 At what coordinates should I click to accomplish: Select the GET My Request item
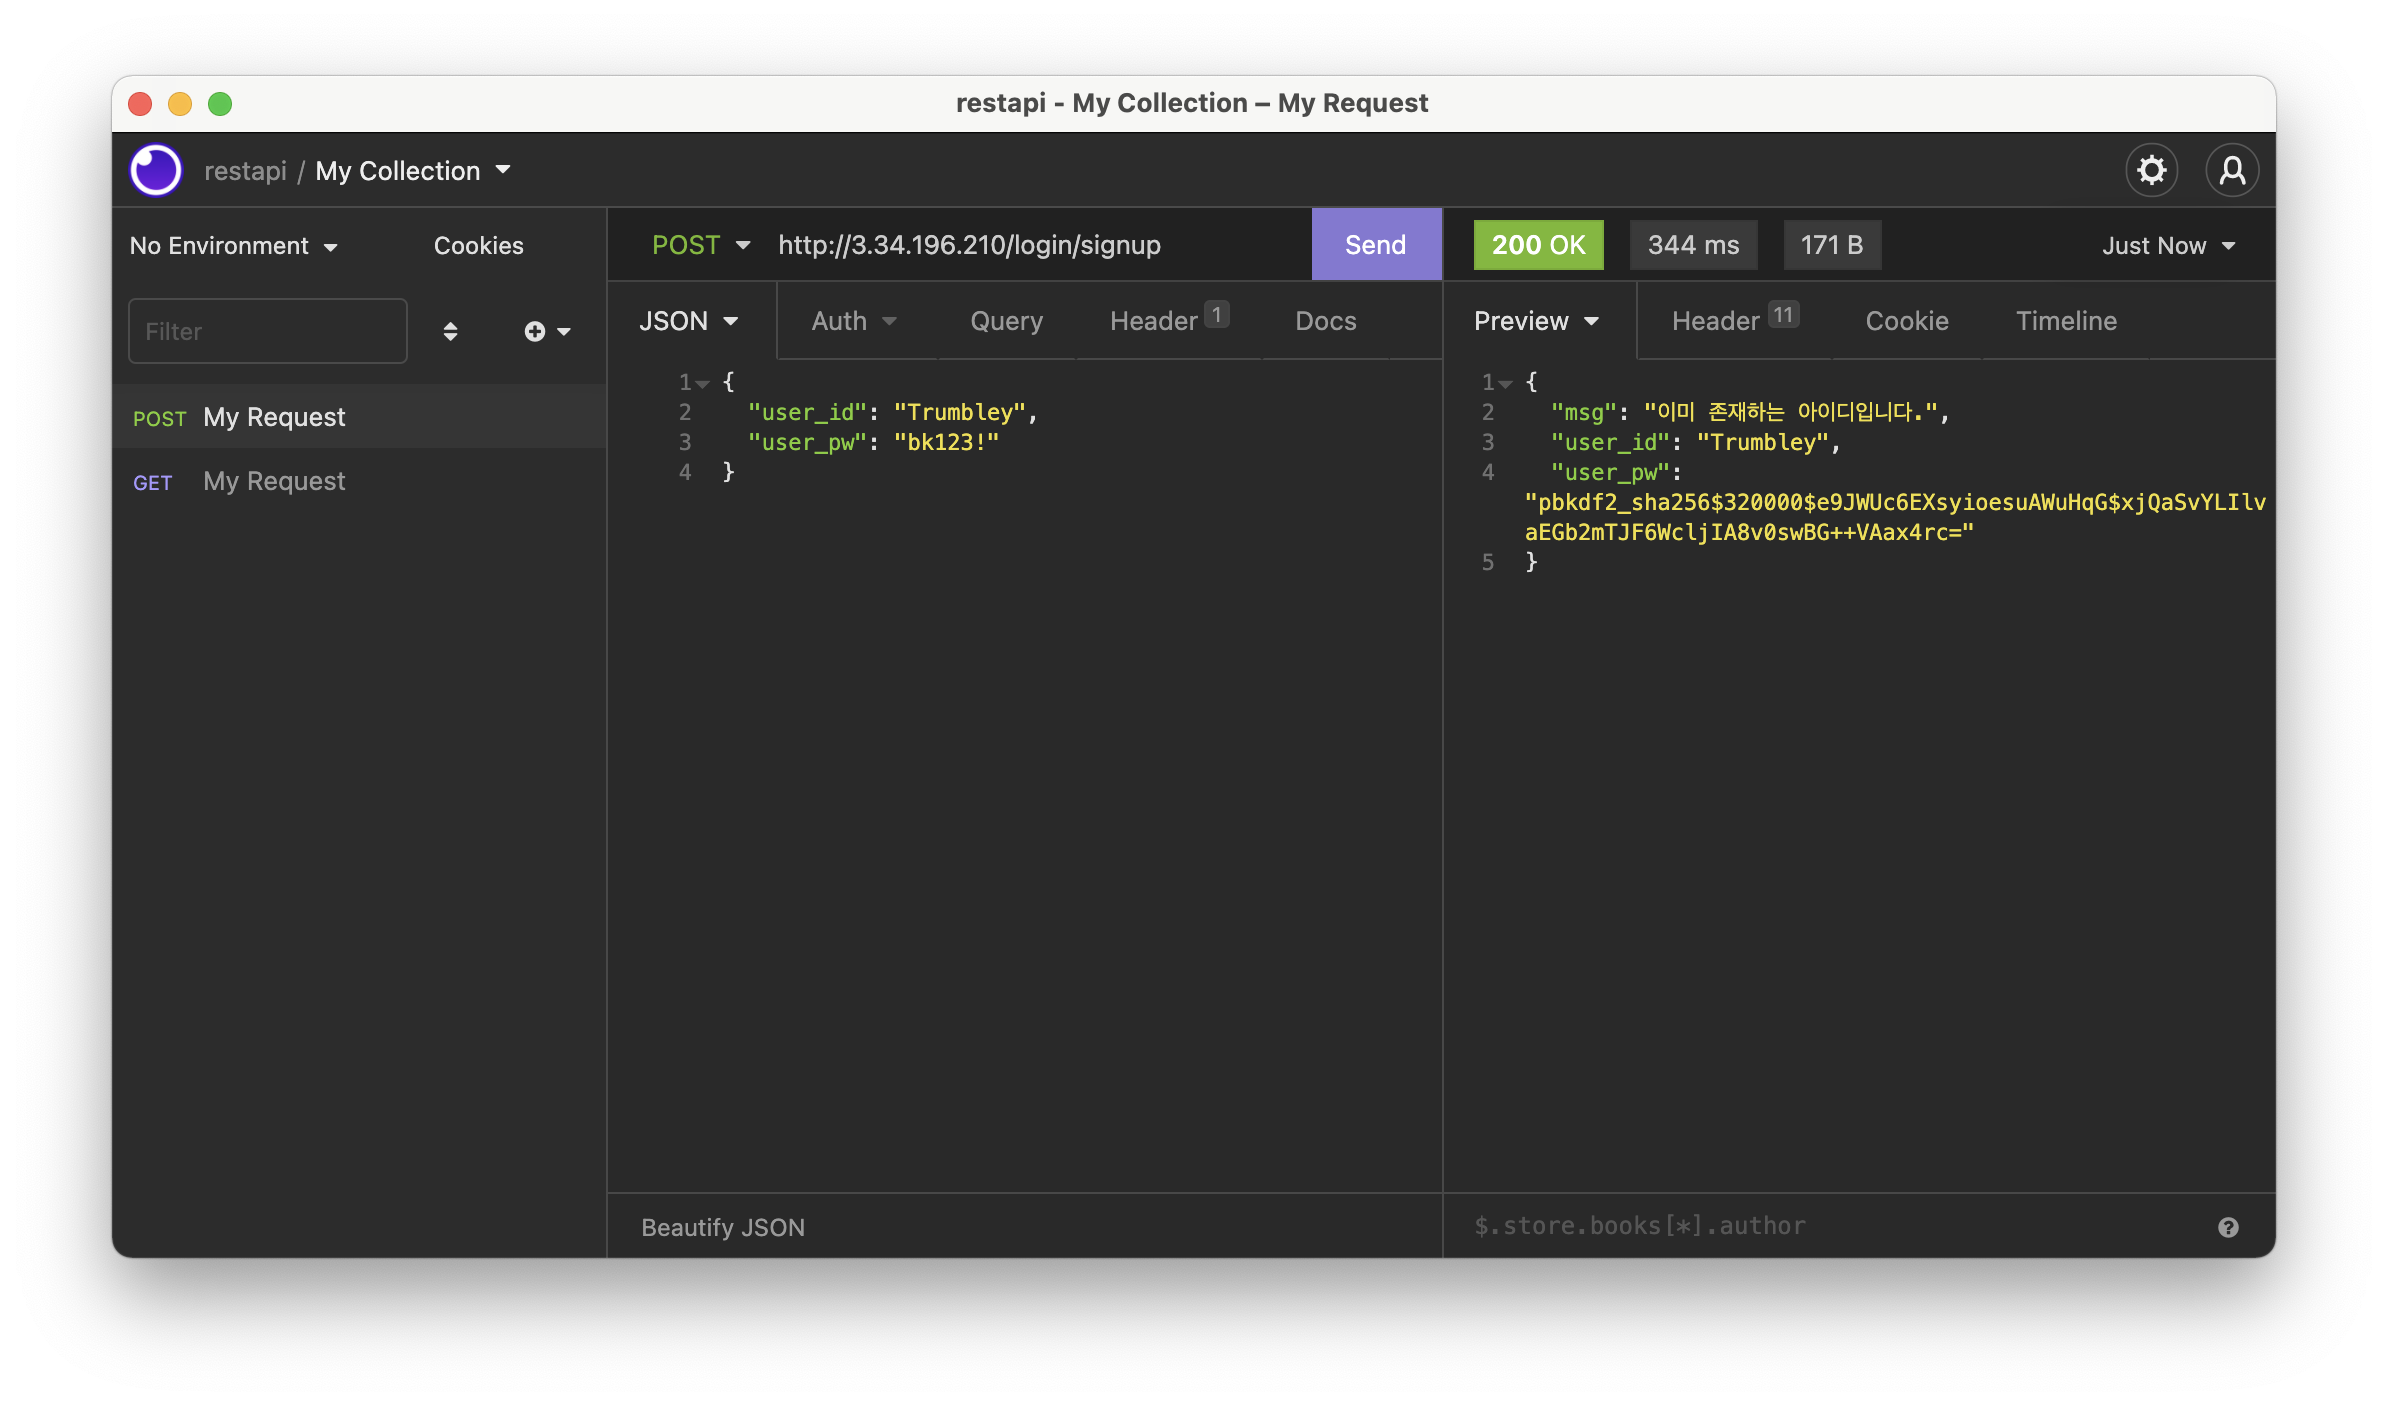pyautogui.click(x=274, y=481)
